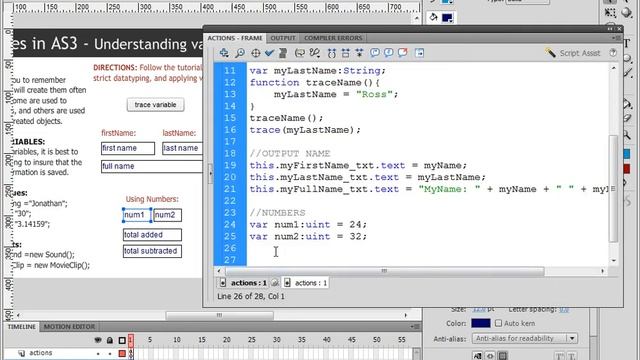Image resolution: width=640 pixels, height=360 pixels.
Task: Click the timeline Show/Hide all layers eye icon
Action: (98, 340)
